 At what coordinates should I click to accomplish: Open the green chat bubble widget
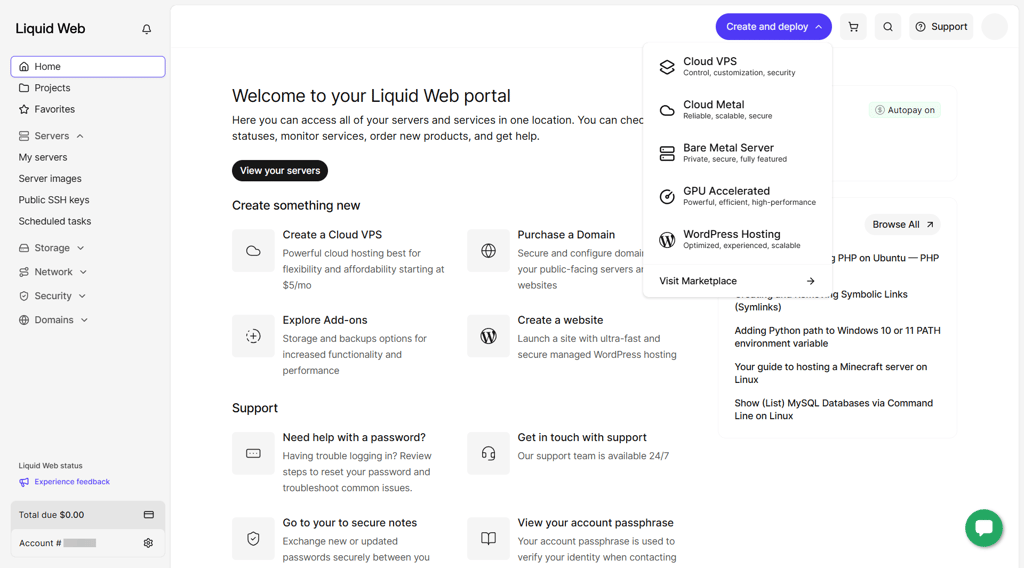pyautogui.click(x=984, y=528)
